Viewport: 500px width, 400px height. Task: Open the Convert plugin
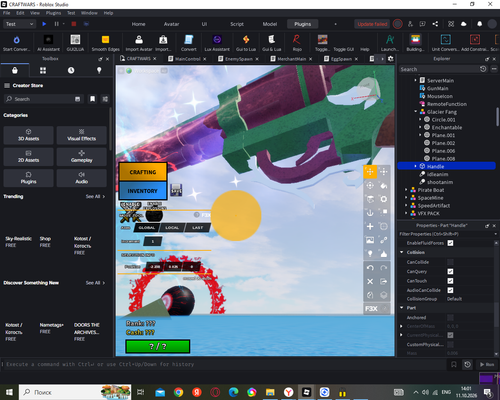point(189,43)
